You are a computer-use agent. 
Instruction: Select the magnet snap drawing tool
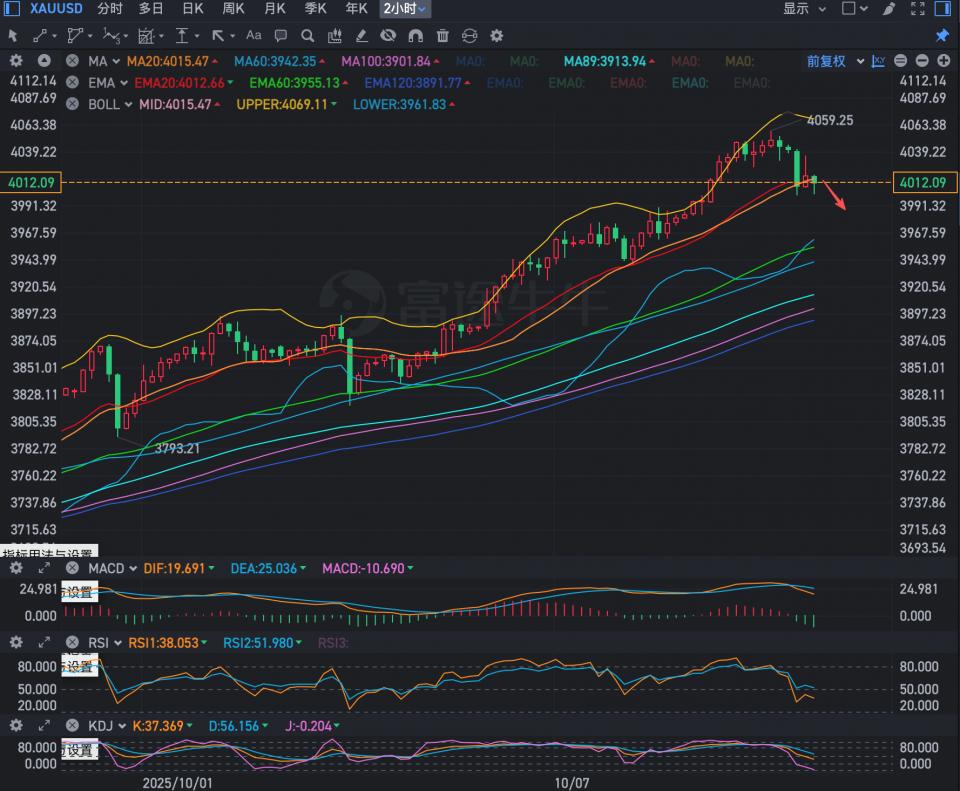click(415, 36)
